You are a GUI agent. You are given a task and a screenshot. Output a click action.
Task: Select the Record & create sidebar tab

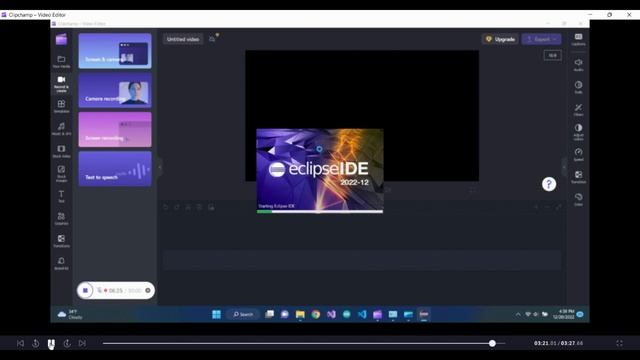click(61, 84)
